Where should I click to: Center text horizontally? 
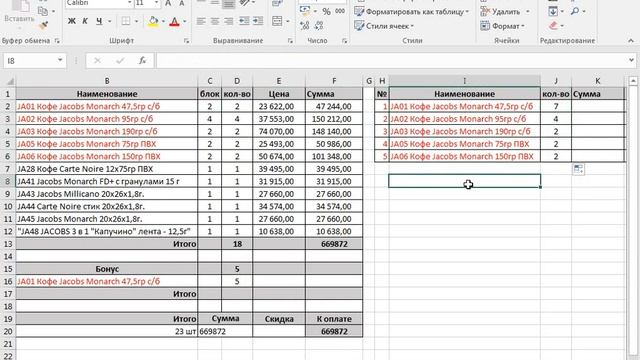(215, 21)
